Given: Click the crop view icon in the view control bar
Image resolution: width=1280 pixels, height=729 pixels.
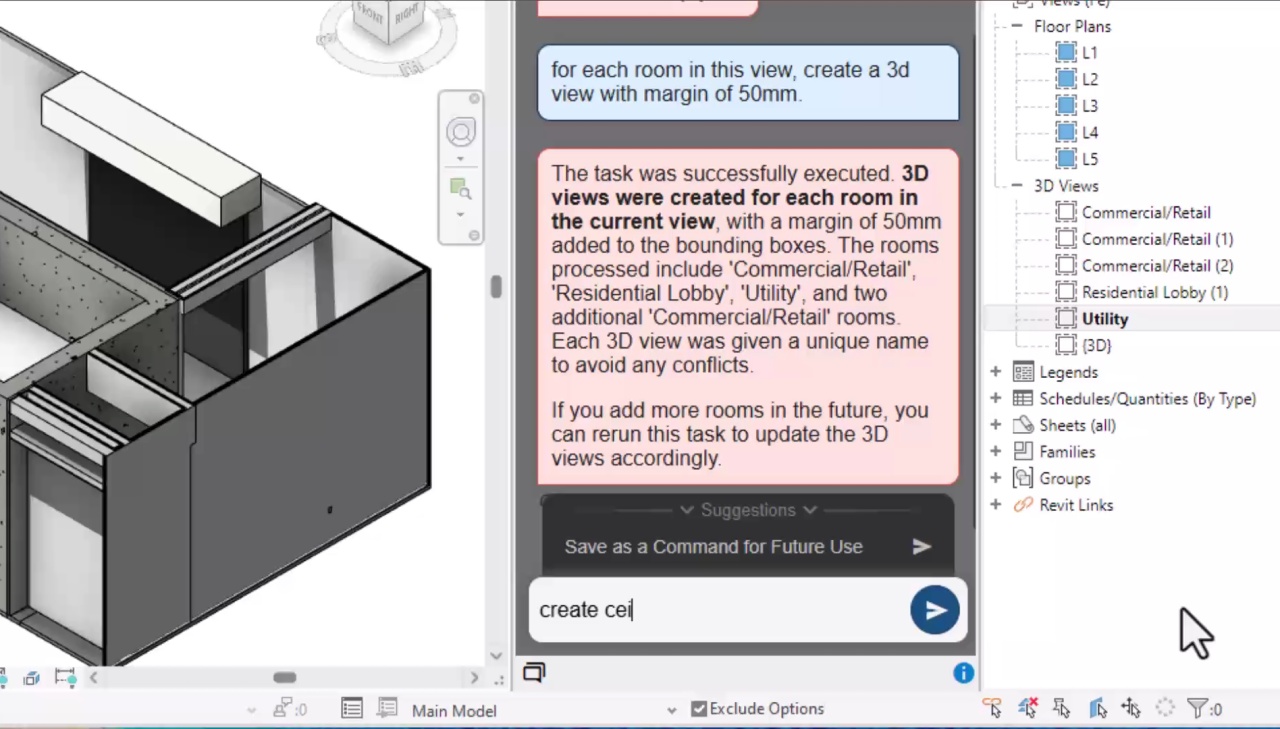Looking at the screenshot, I should click(x=31, y=678).
